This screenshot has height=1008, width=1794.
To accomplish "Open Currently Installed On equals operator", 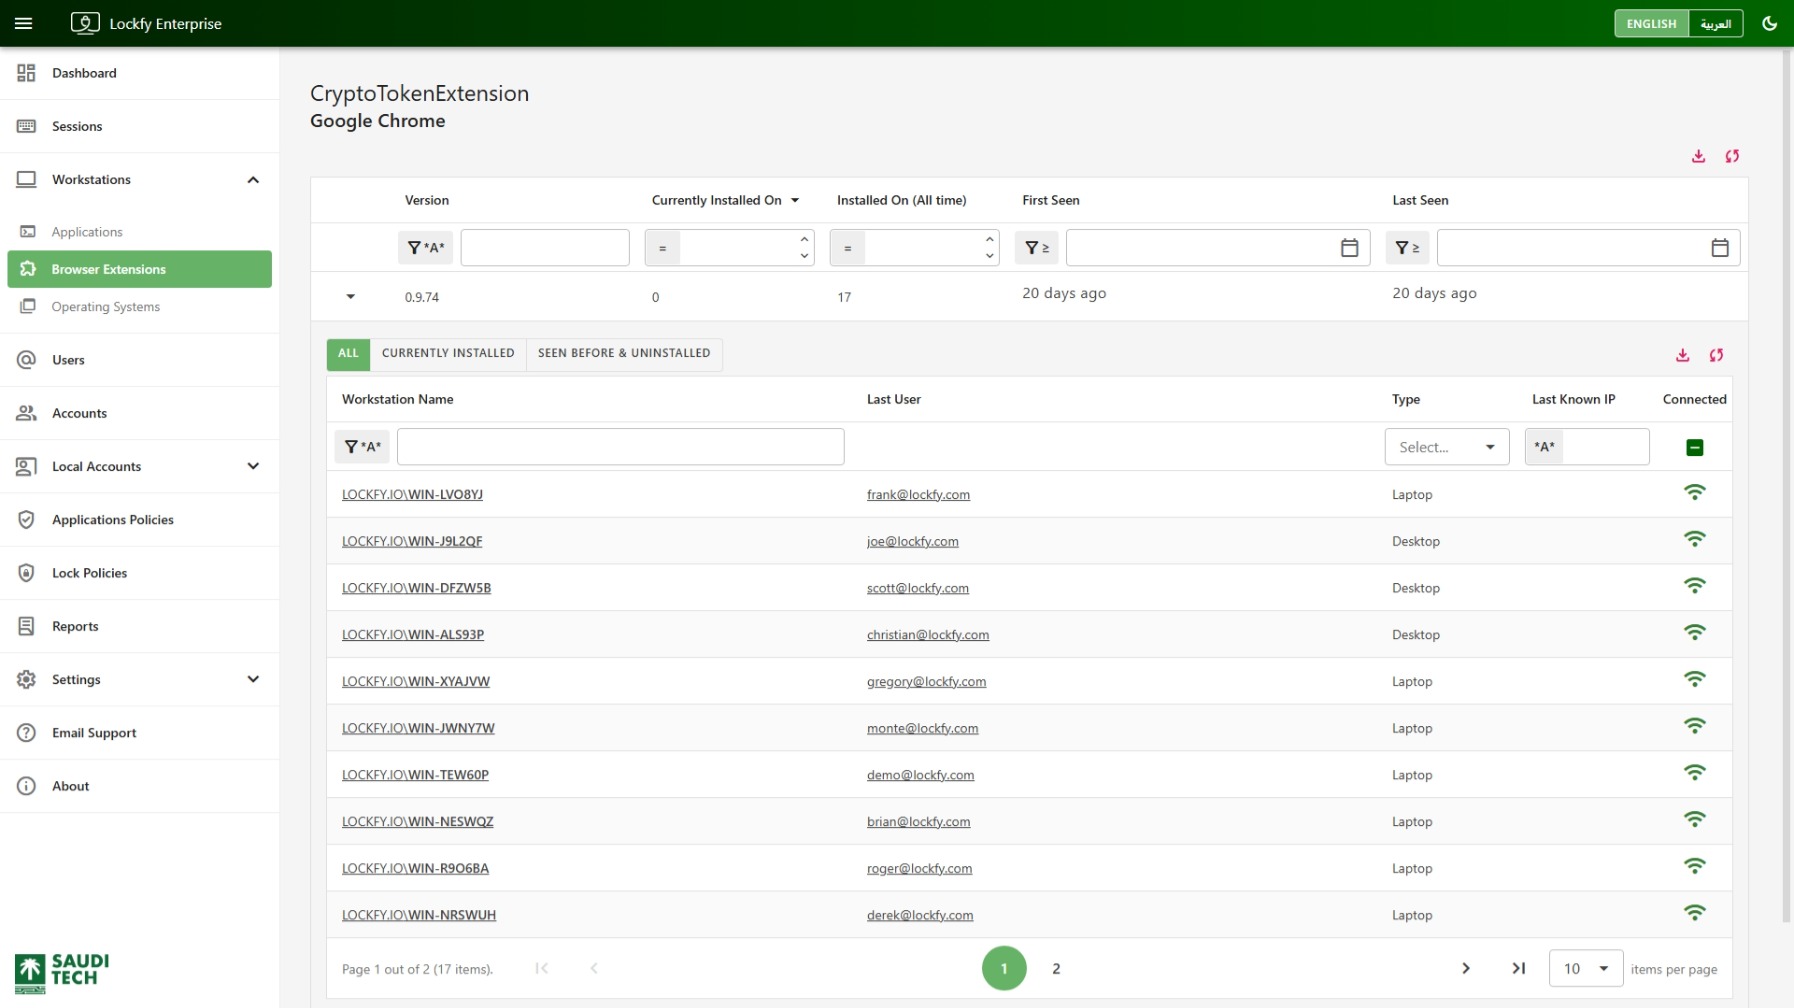I will (x=662, y=248).
